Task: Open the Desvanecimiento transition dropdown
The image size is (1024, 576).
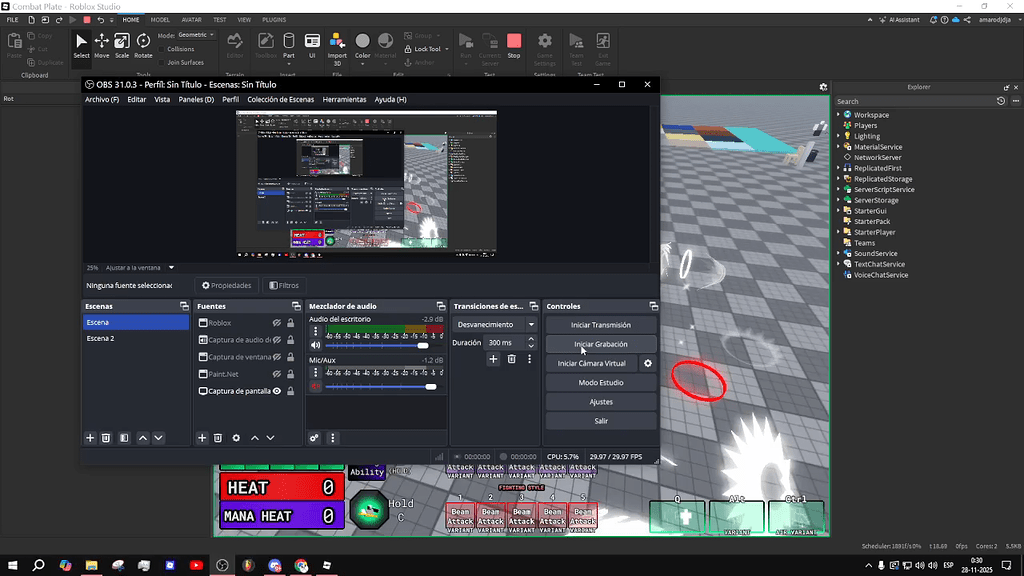Action: point(493,324)
